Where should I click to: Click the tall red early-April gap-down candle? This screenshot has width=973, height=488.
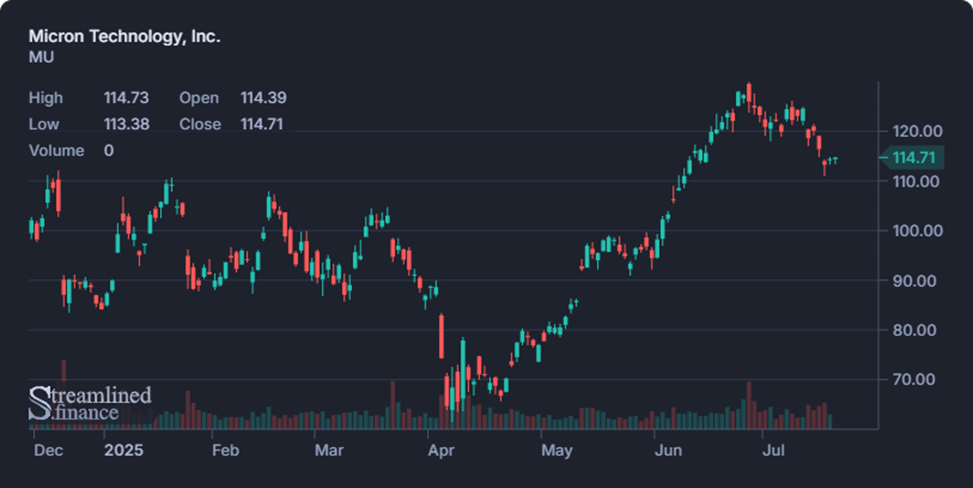pyautogui.click(x=441, y=337)
